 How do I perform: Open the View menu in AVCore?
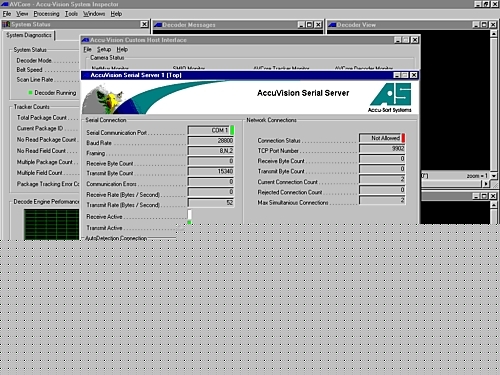(22, 14)
